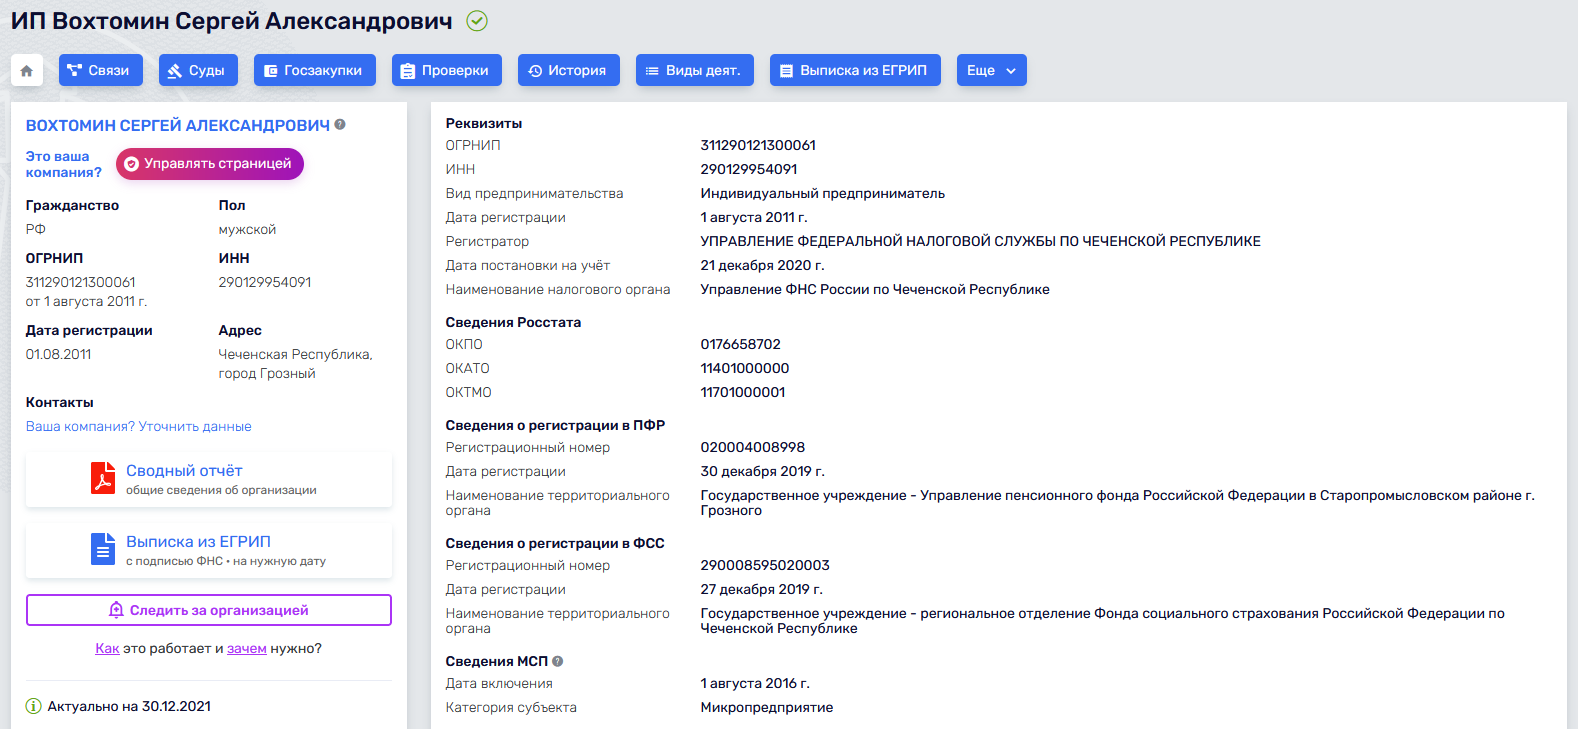Select ОКПО value 0176658702
Image resolution: width=1578 pixels, height=729 pixels.
(x=741, y=344)
